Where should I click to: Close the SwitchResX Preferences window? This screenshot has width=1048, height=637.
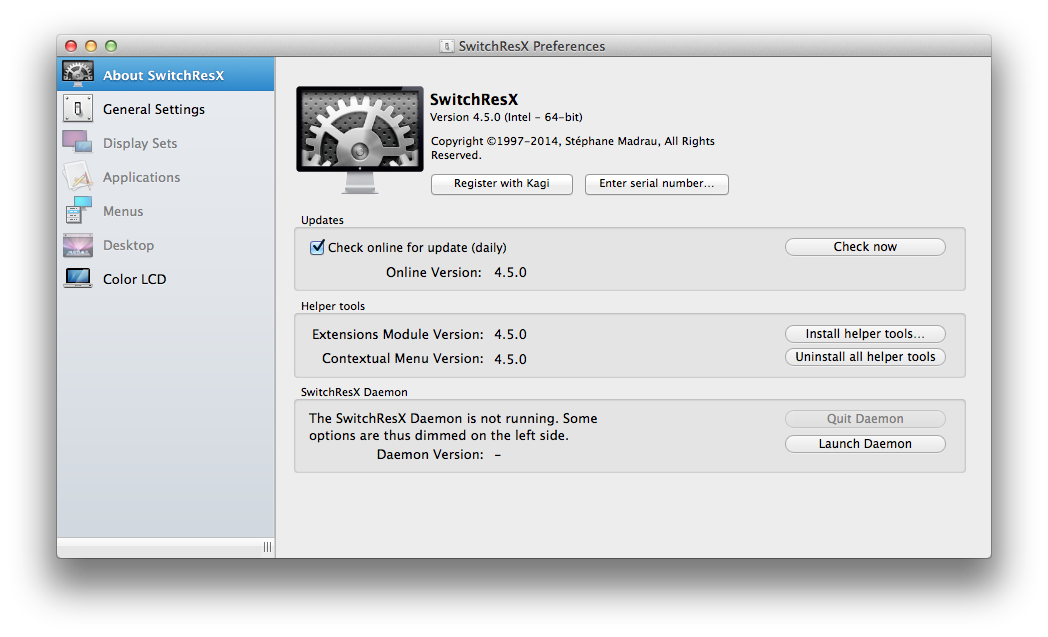pos(71,45)
